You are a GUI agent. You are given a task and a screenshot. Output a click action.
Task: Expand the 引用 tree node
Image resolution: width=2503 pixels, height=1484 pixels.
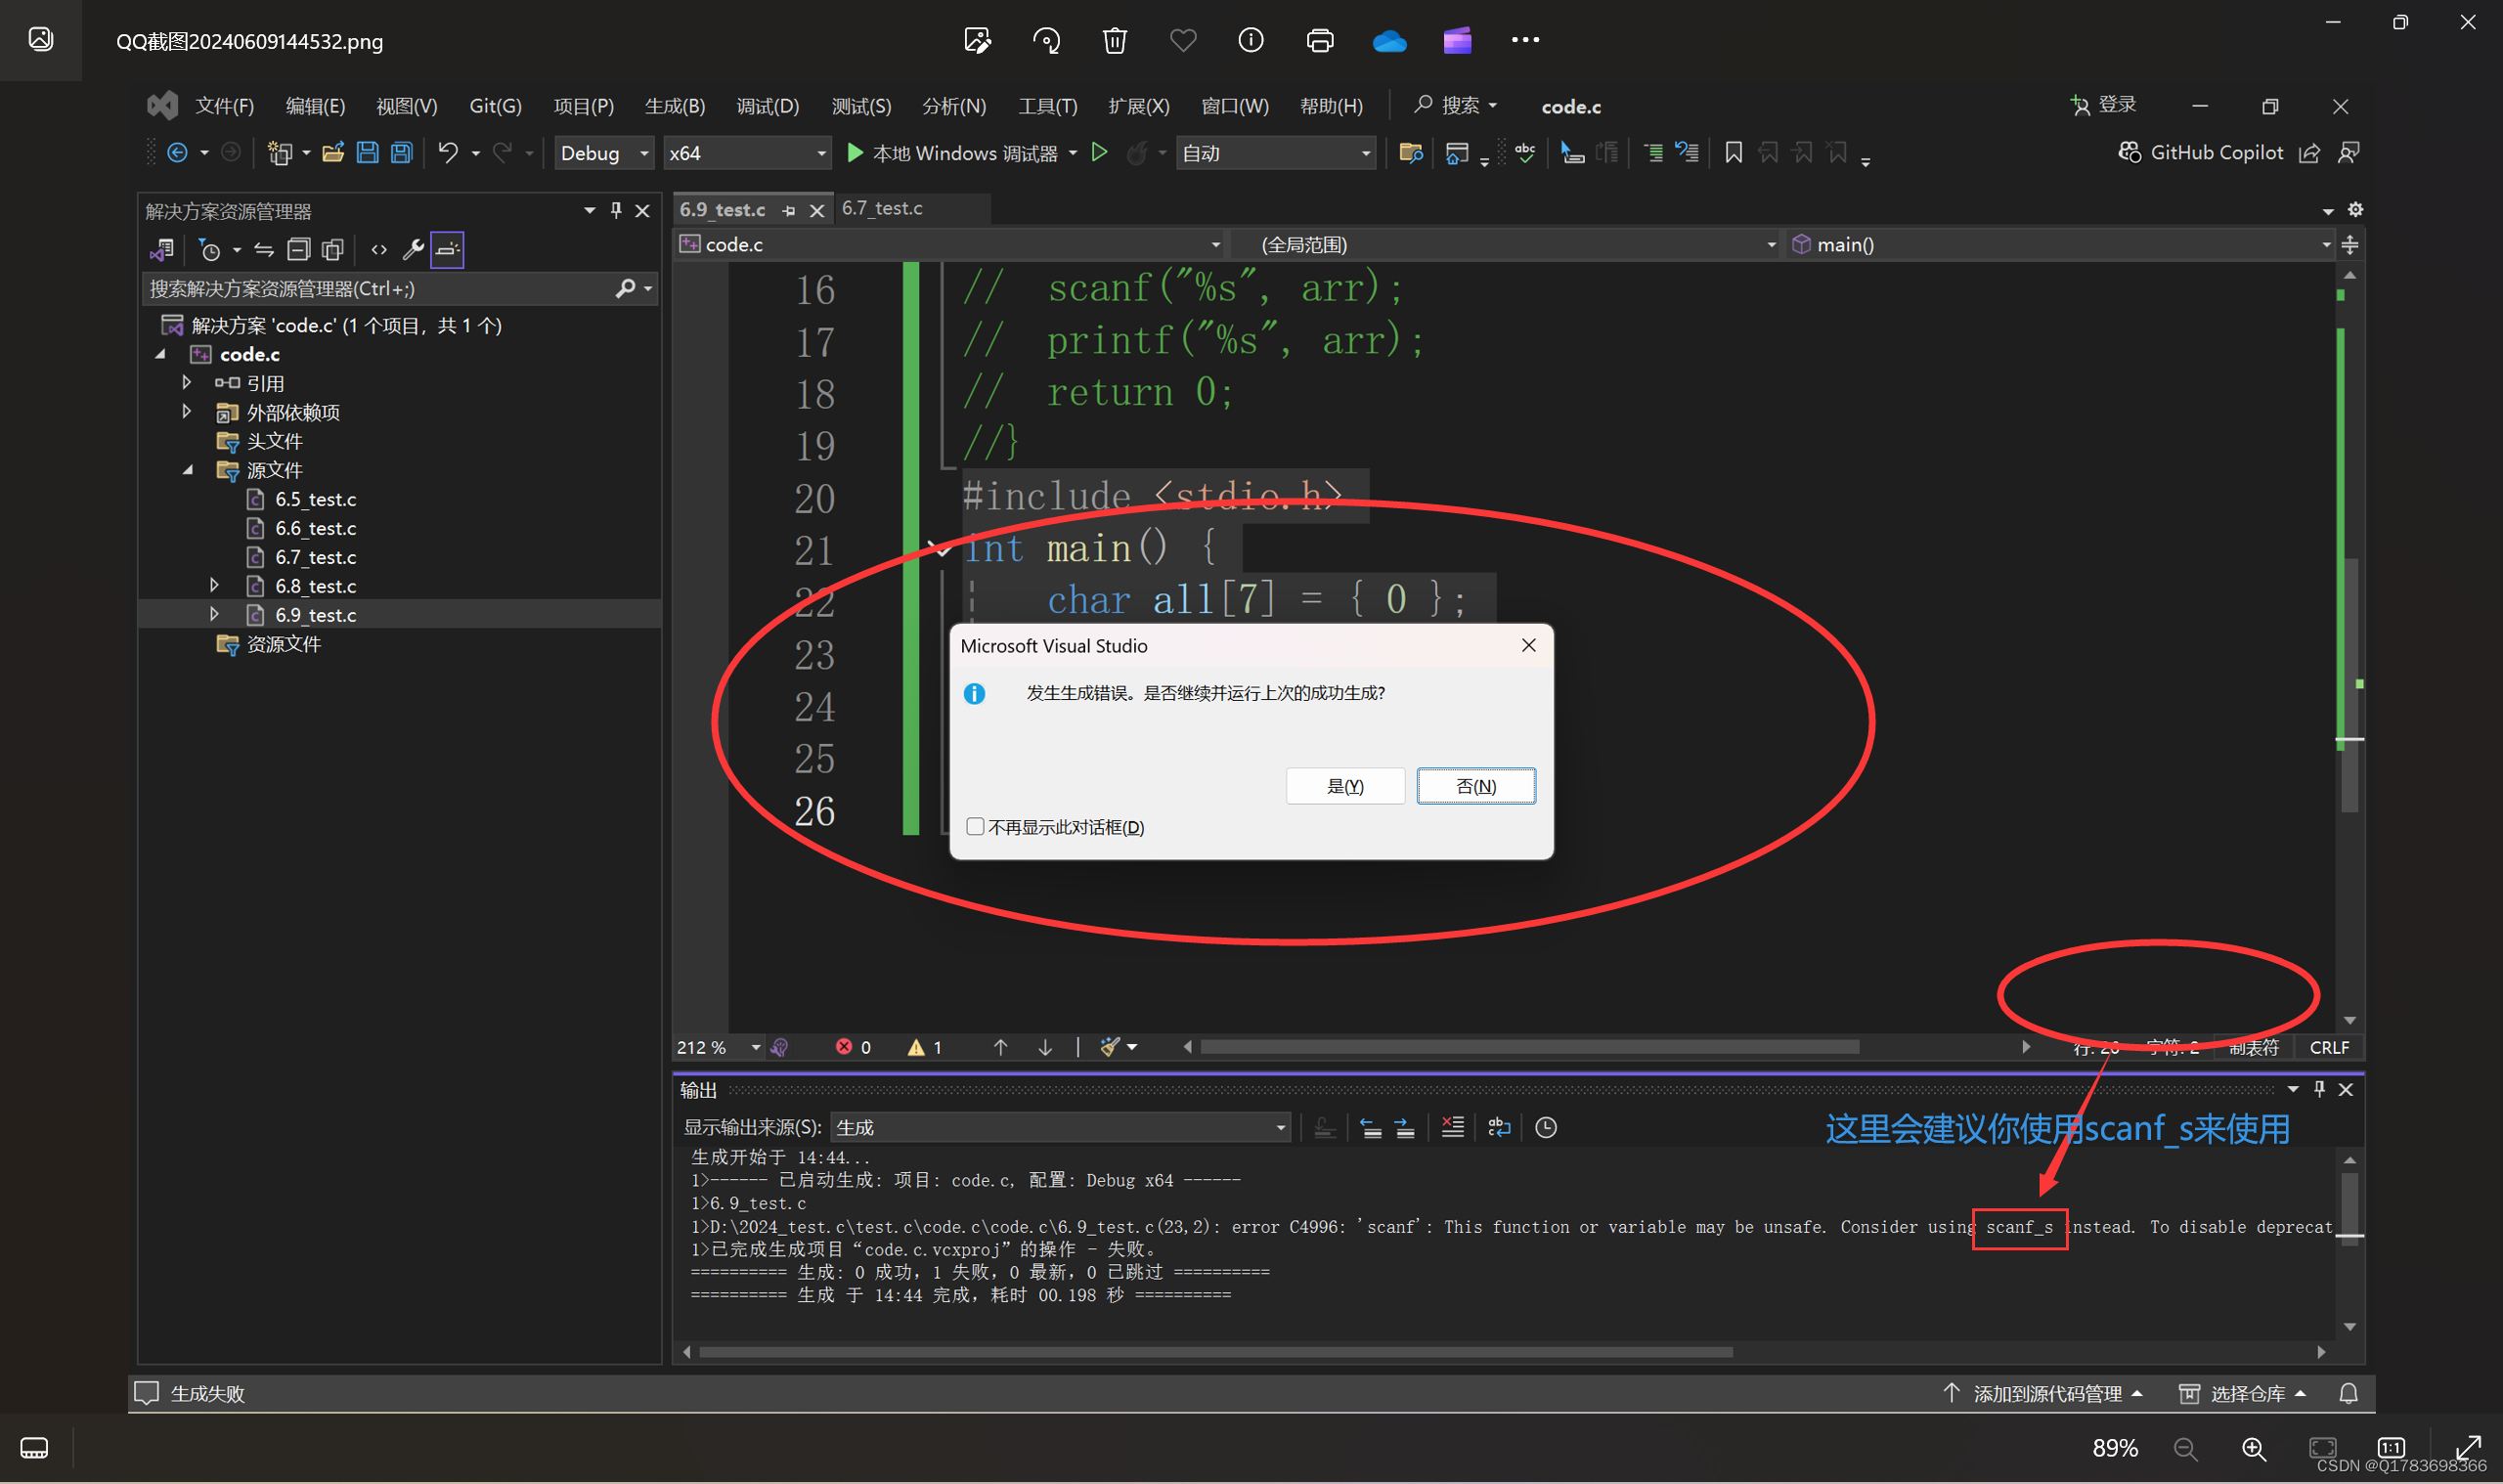coord(187,383)
